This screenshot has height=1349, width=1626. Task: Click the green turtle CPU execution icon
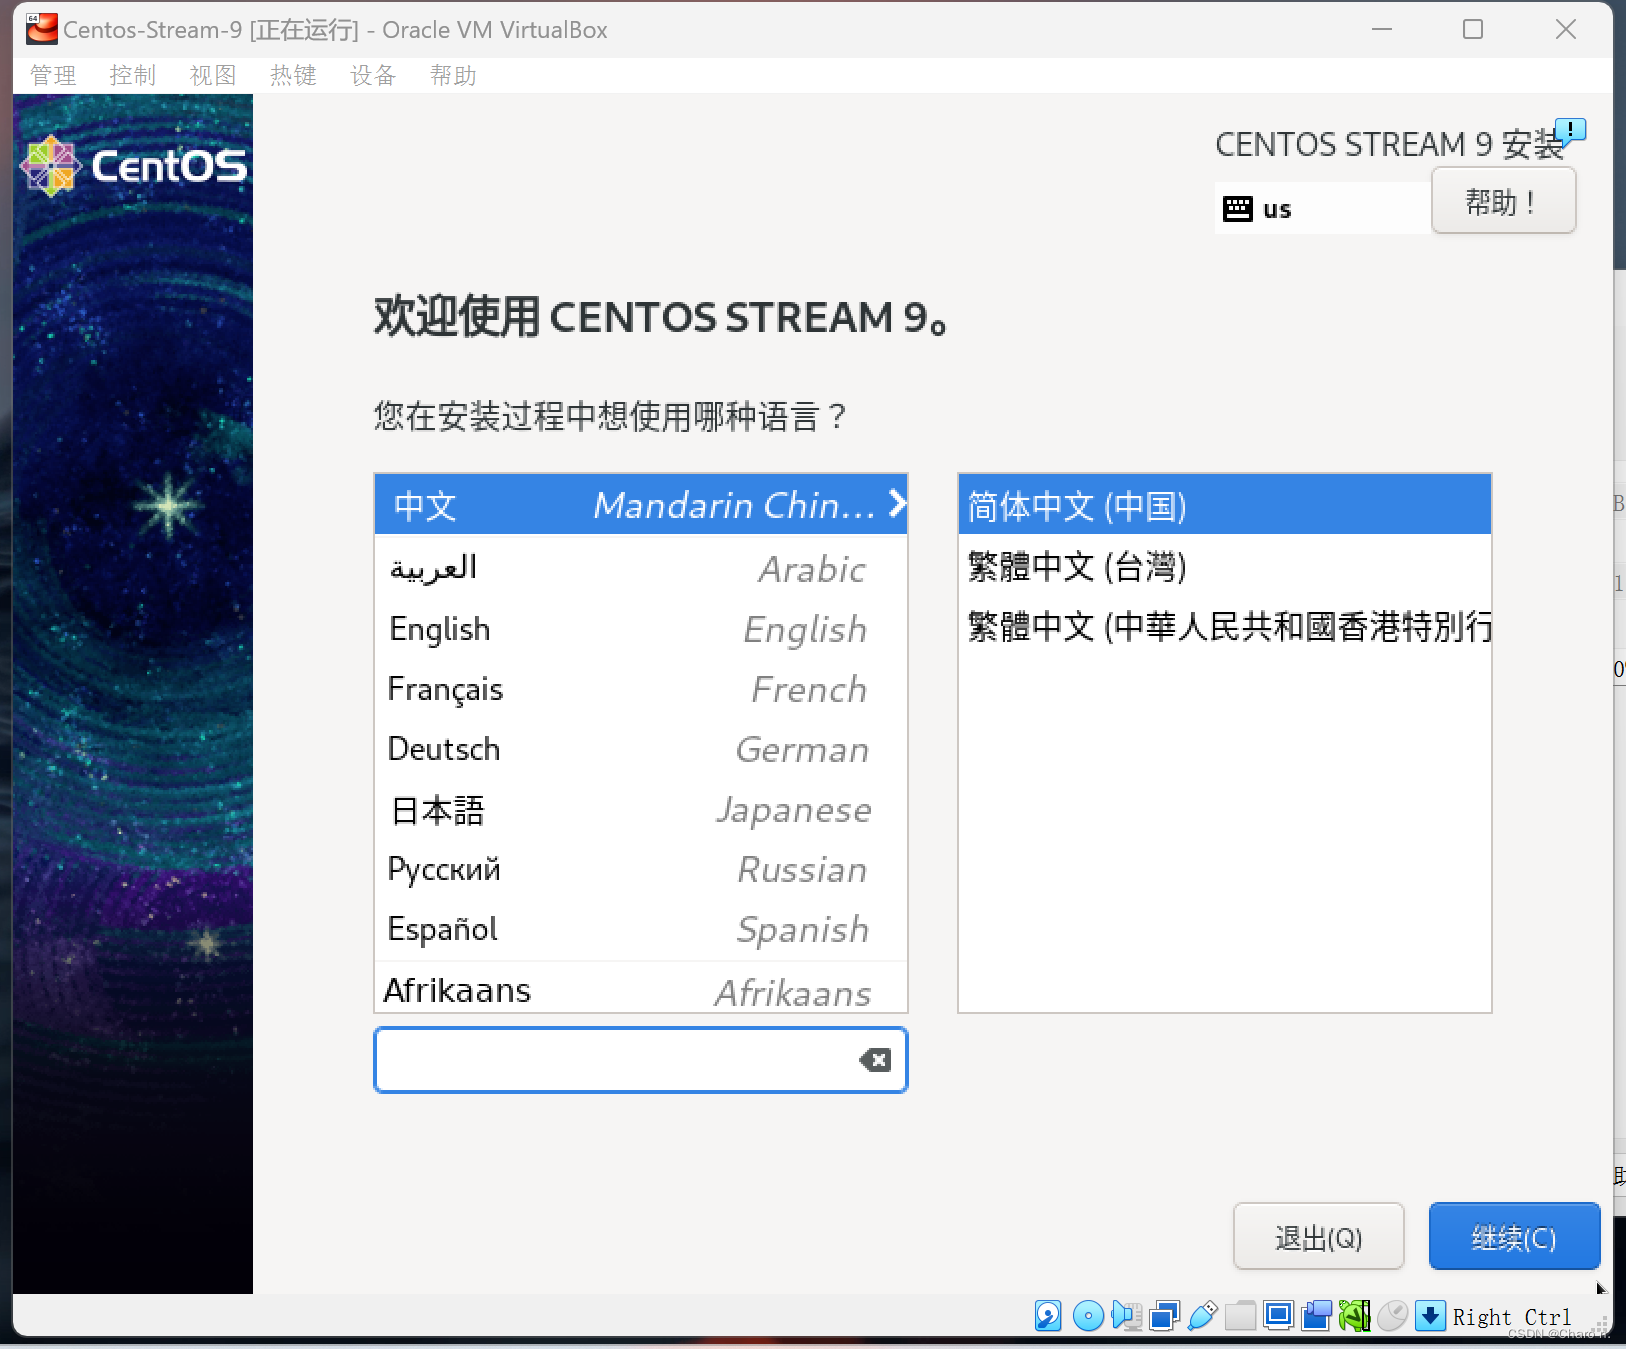[x=1354, y=1315]
